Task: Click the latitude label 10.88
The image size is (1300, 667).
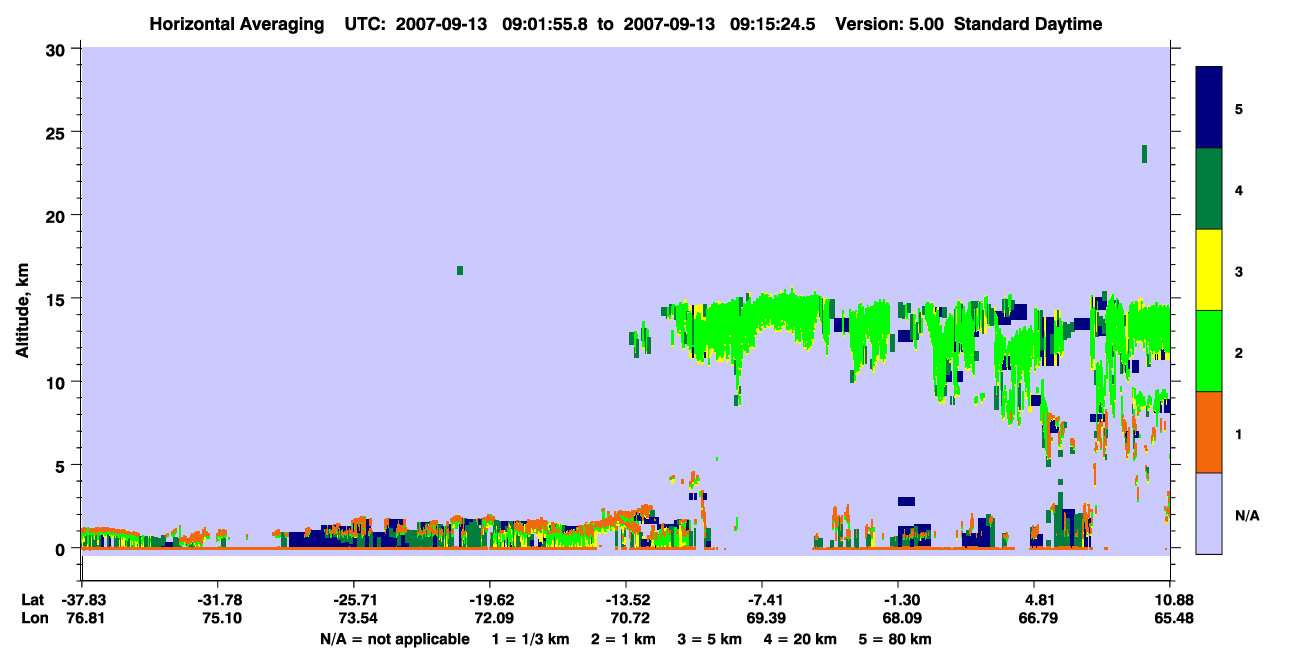Action: [1169, 600]
